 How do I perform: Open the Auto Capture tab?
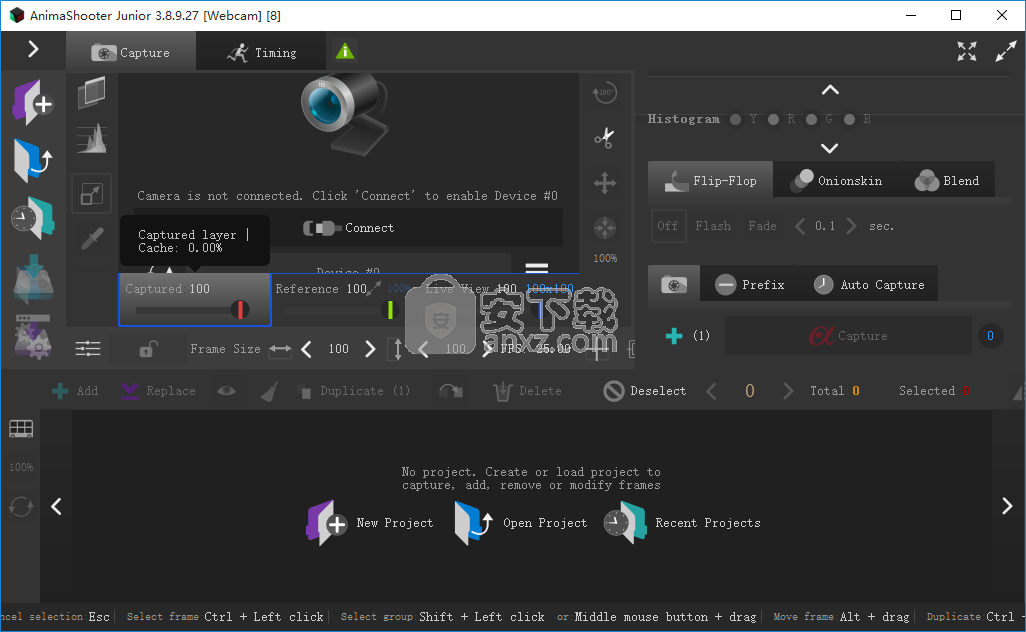point(869,284)
